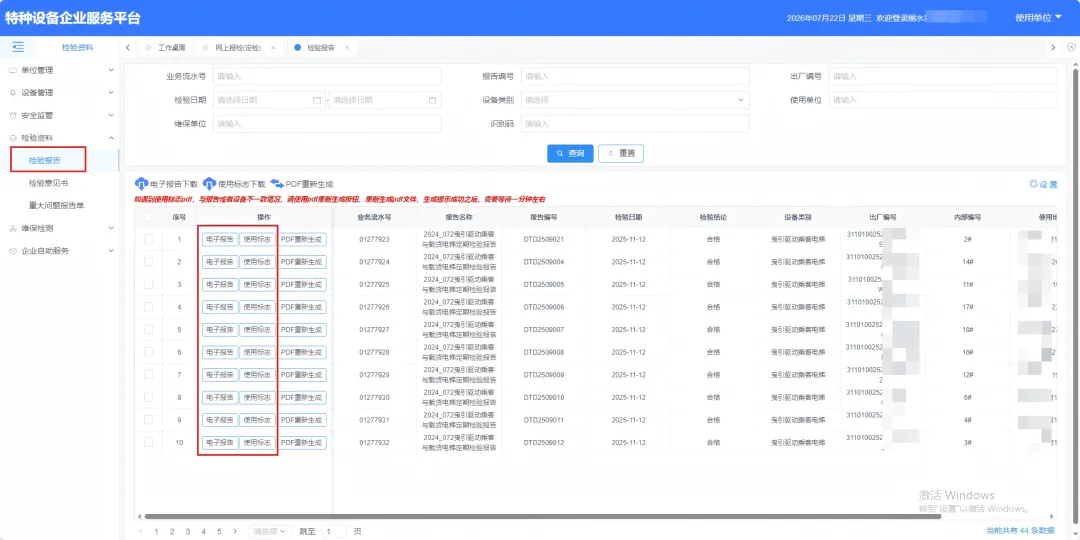Click the 重置 button

pos(621,154)
